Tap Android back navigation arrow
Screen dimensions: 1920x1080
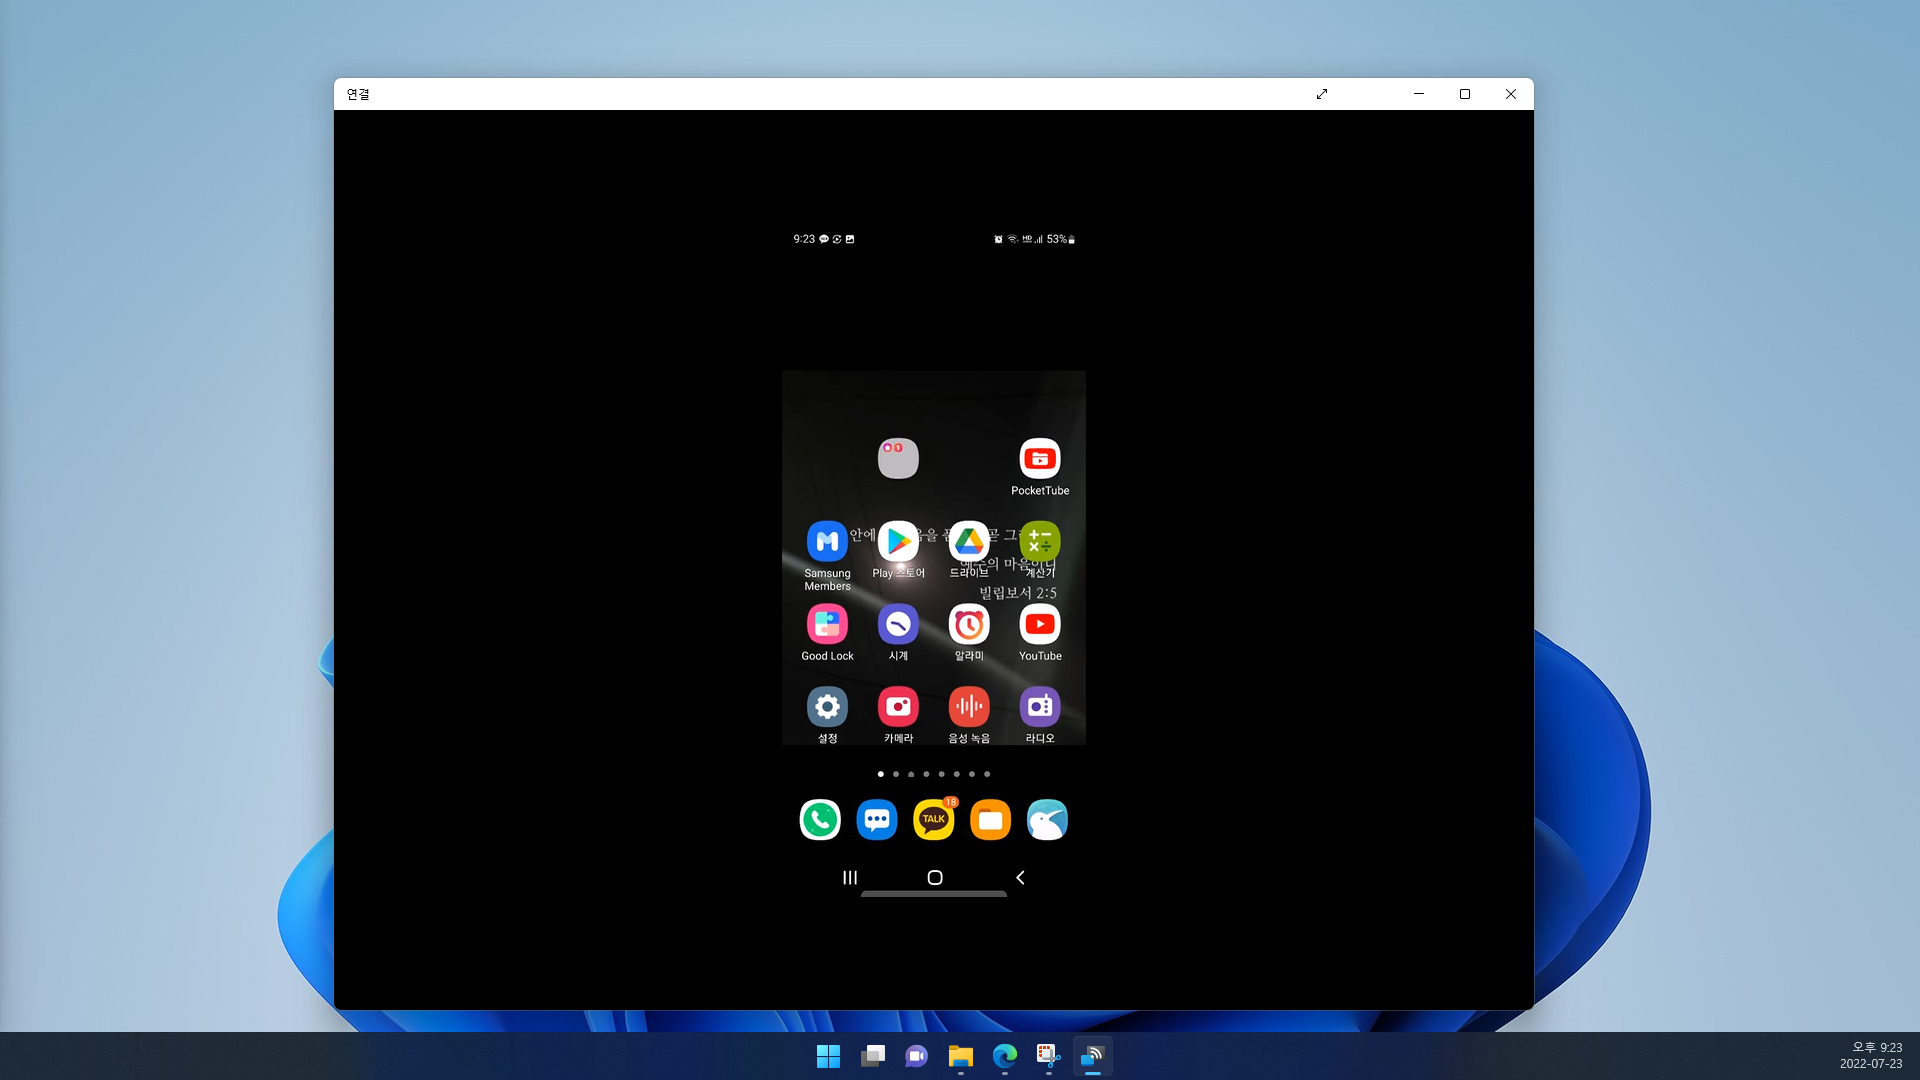pos(1020,878)
